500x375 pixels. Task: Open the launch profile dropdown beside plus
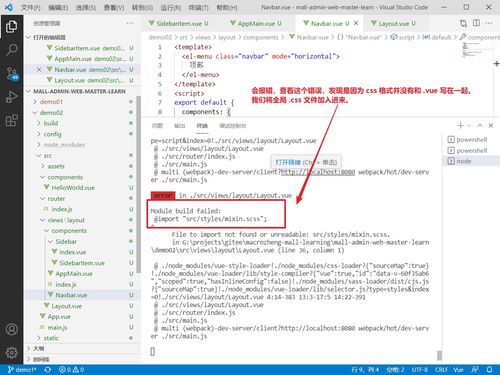(469, 126)
